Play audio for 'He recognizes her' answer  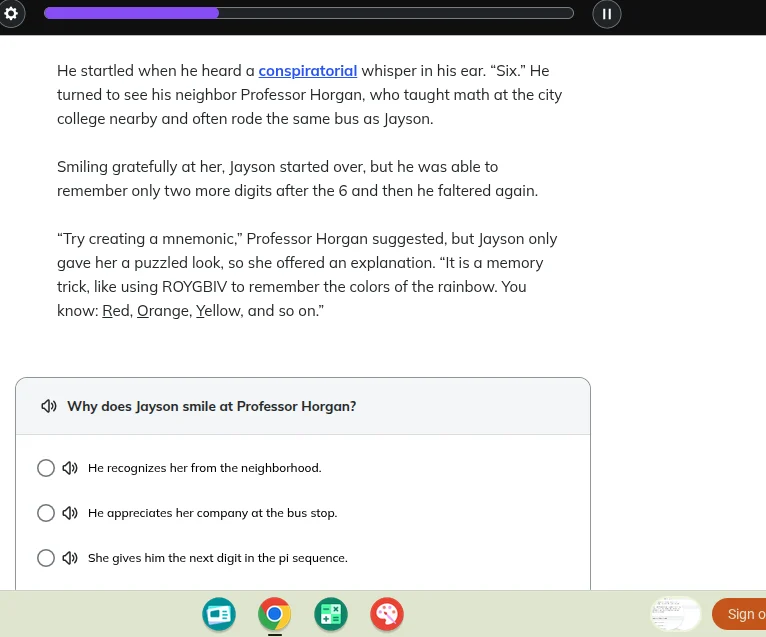coord(70,468)
